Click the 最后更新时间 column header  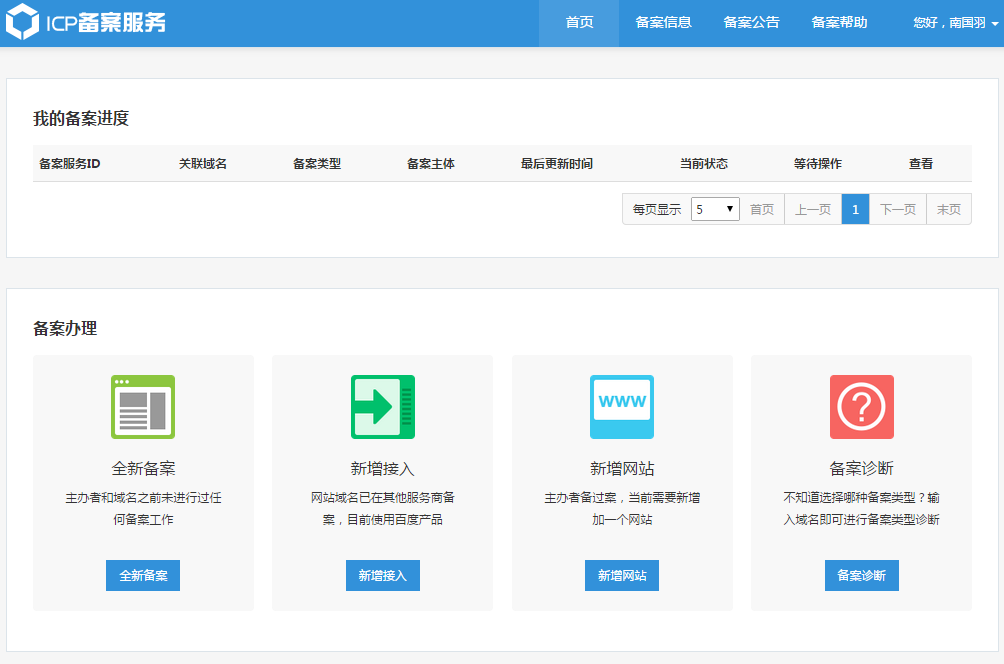556,164
